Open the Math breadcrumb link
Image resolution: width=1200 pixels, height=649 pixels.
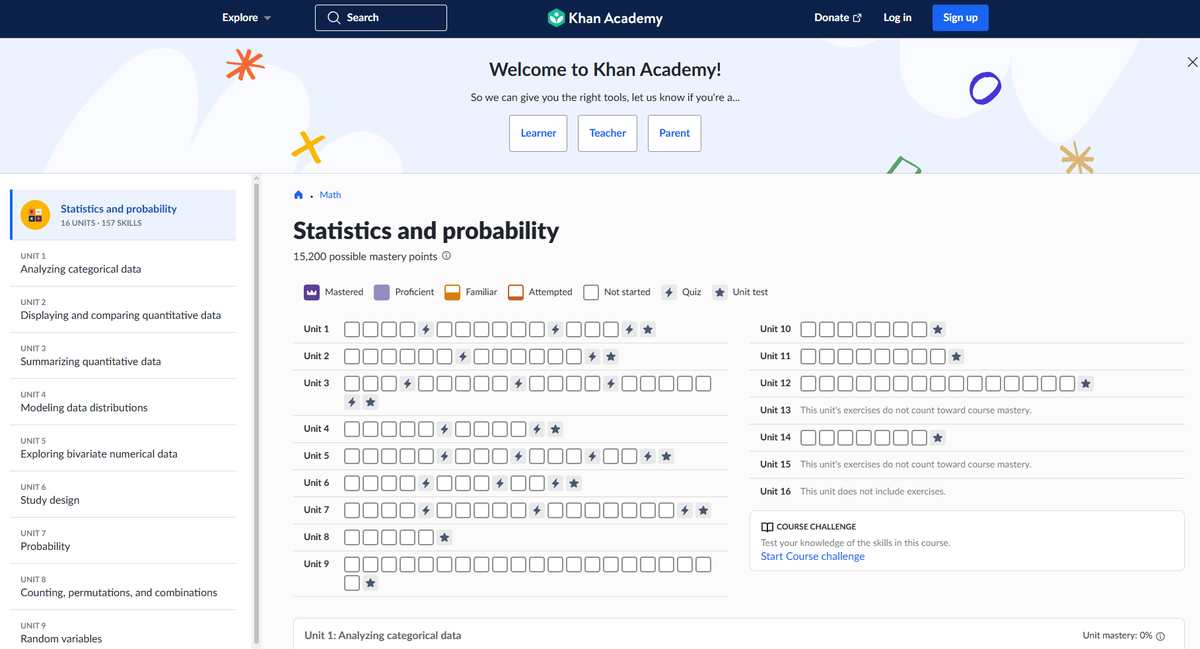(x=330, y=195)
